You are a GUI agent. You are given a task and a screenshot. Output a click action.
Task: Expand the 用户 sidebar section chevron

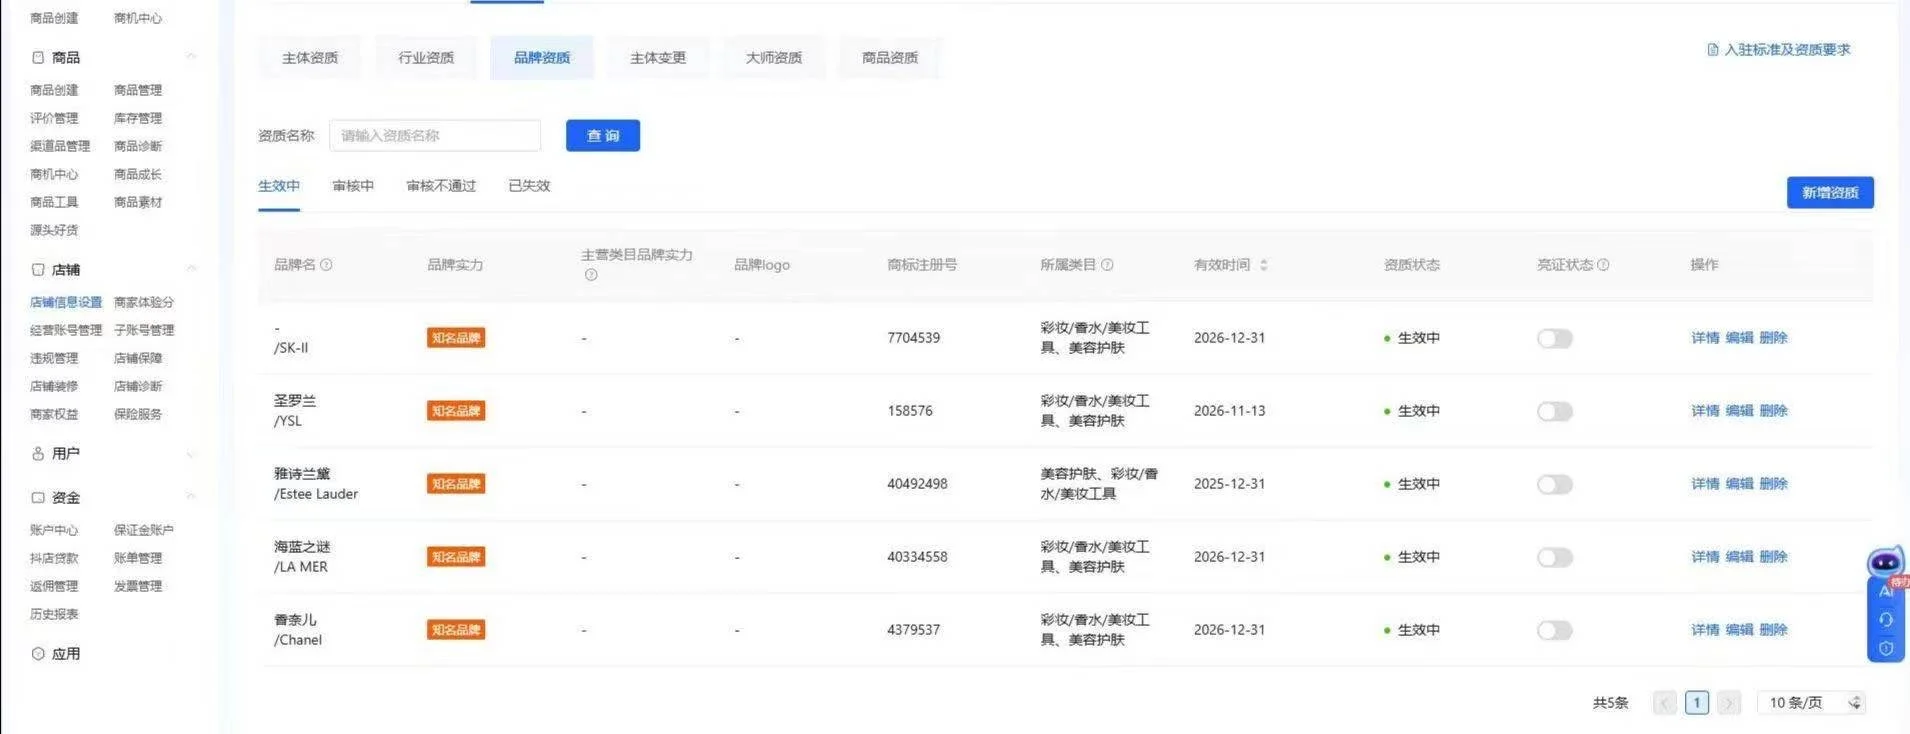pos(191,454)
